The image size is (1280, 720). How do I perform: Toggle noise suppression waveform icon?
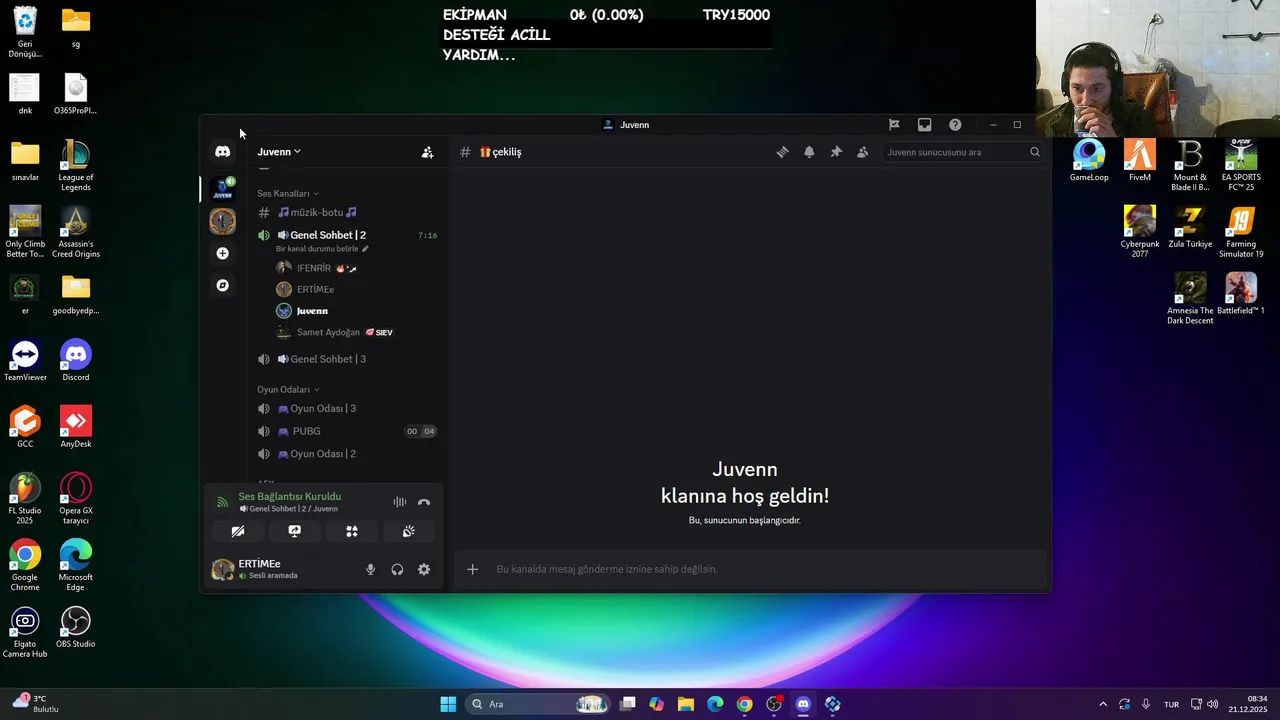399,502
